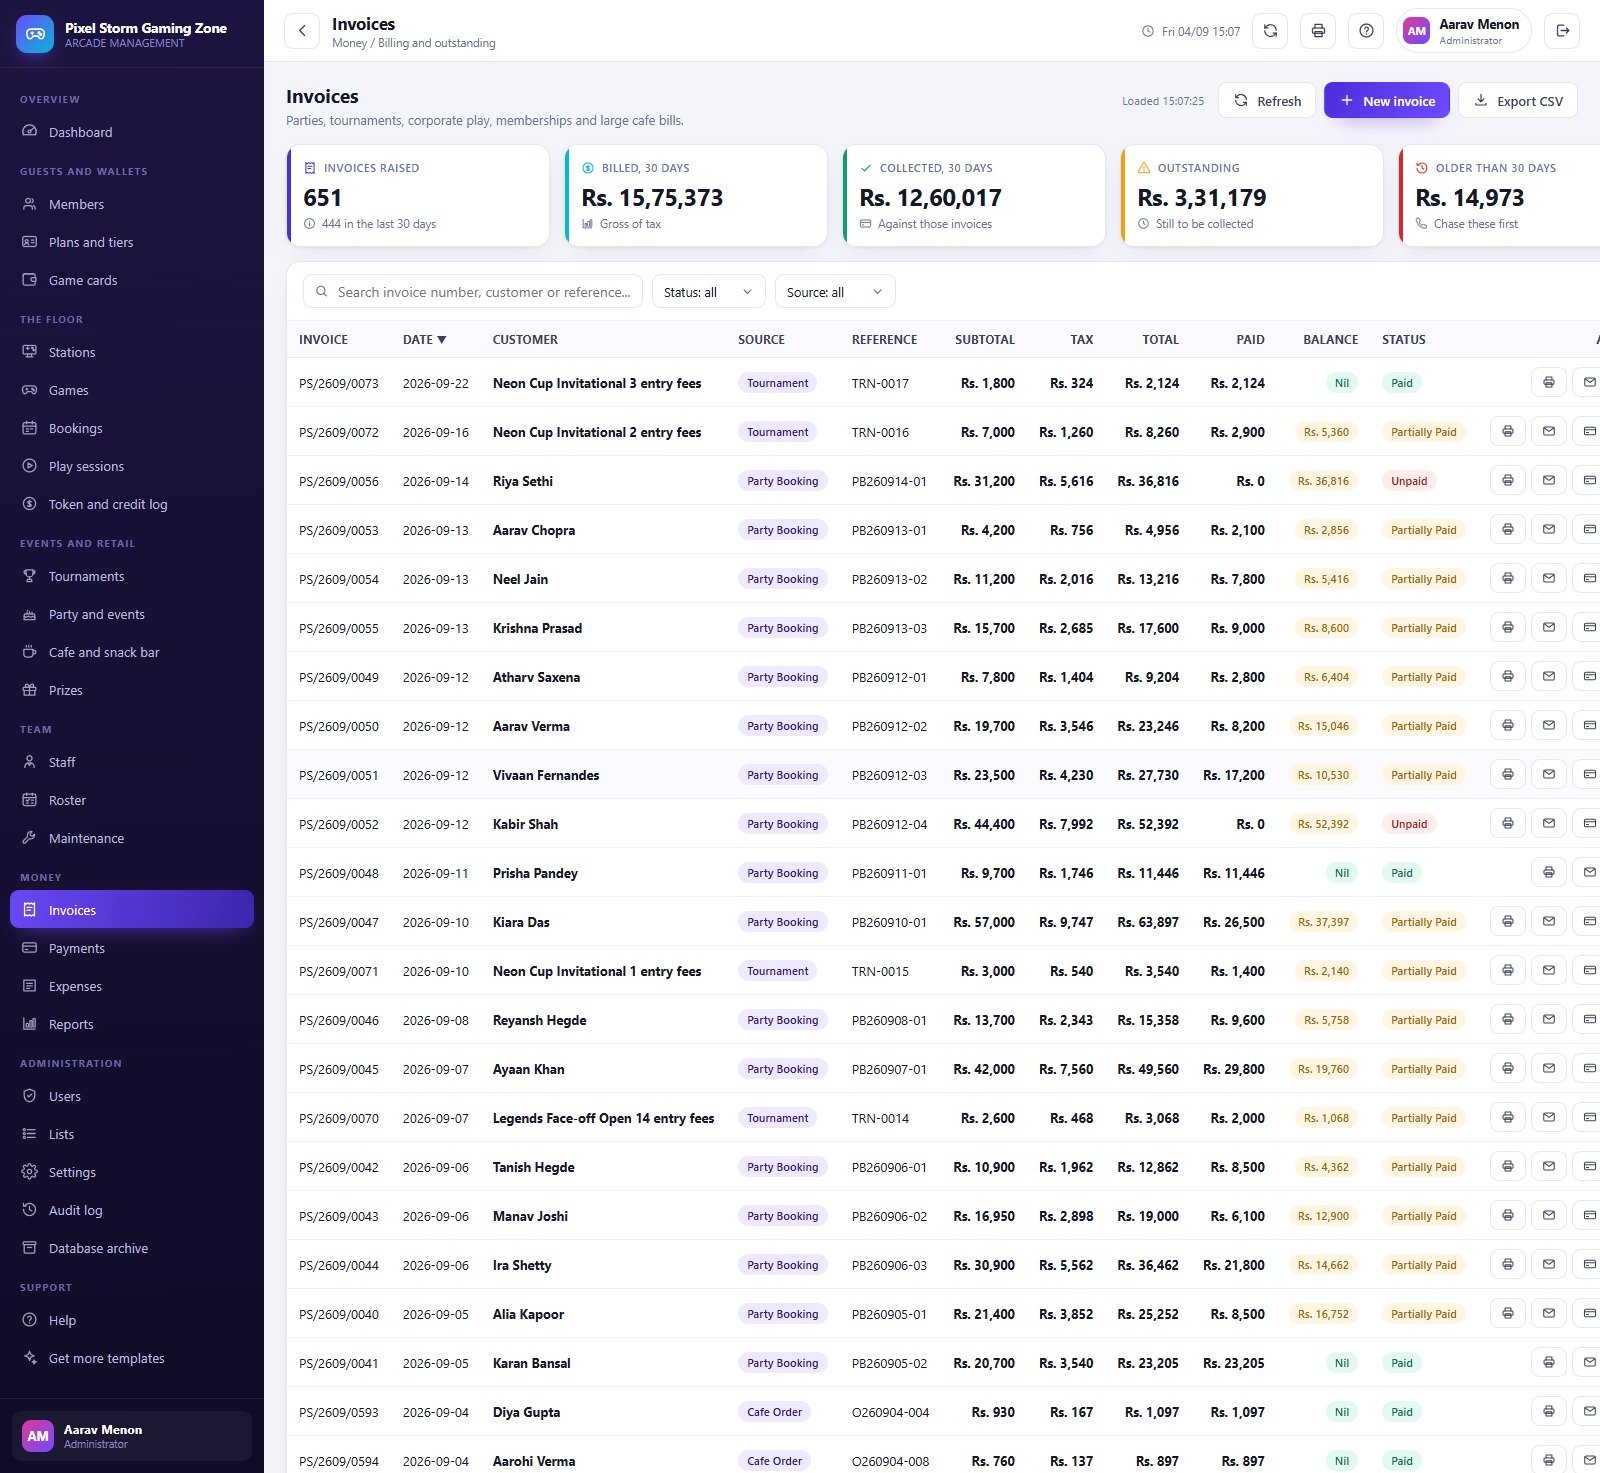Email Neel Jain's invoice
The width and height of the screenshot is (1600, 1473).
pyautogui.click(x=1549, y=579)
